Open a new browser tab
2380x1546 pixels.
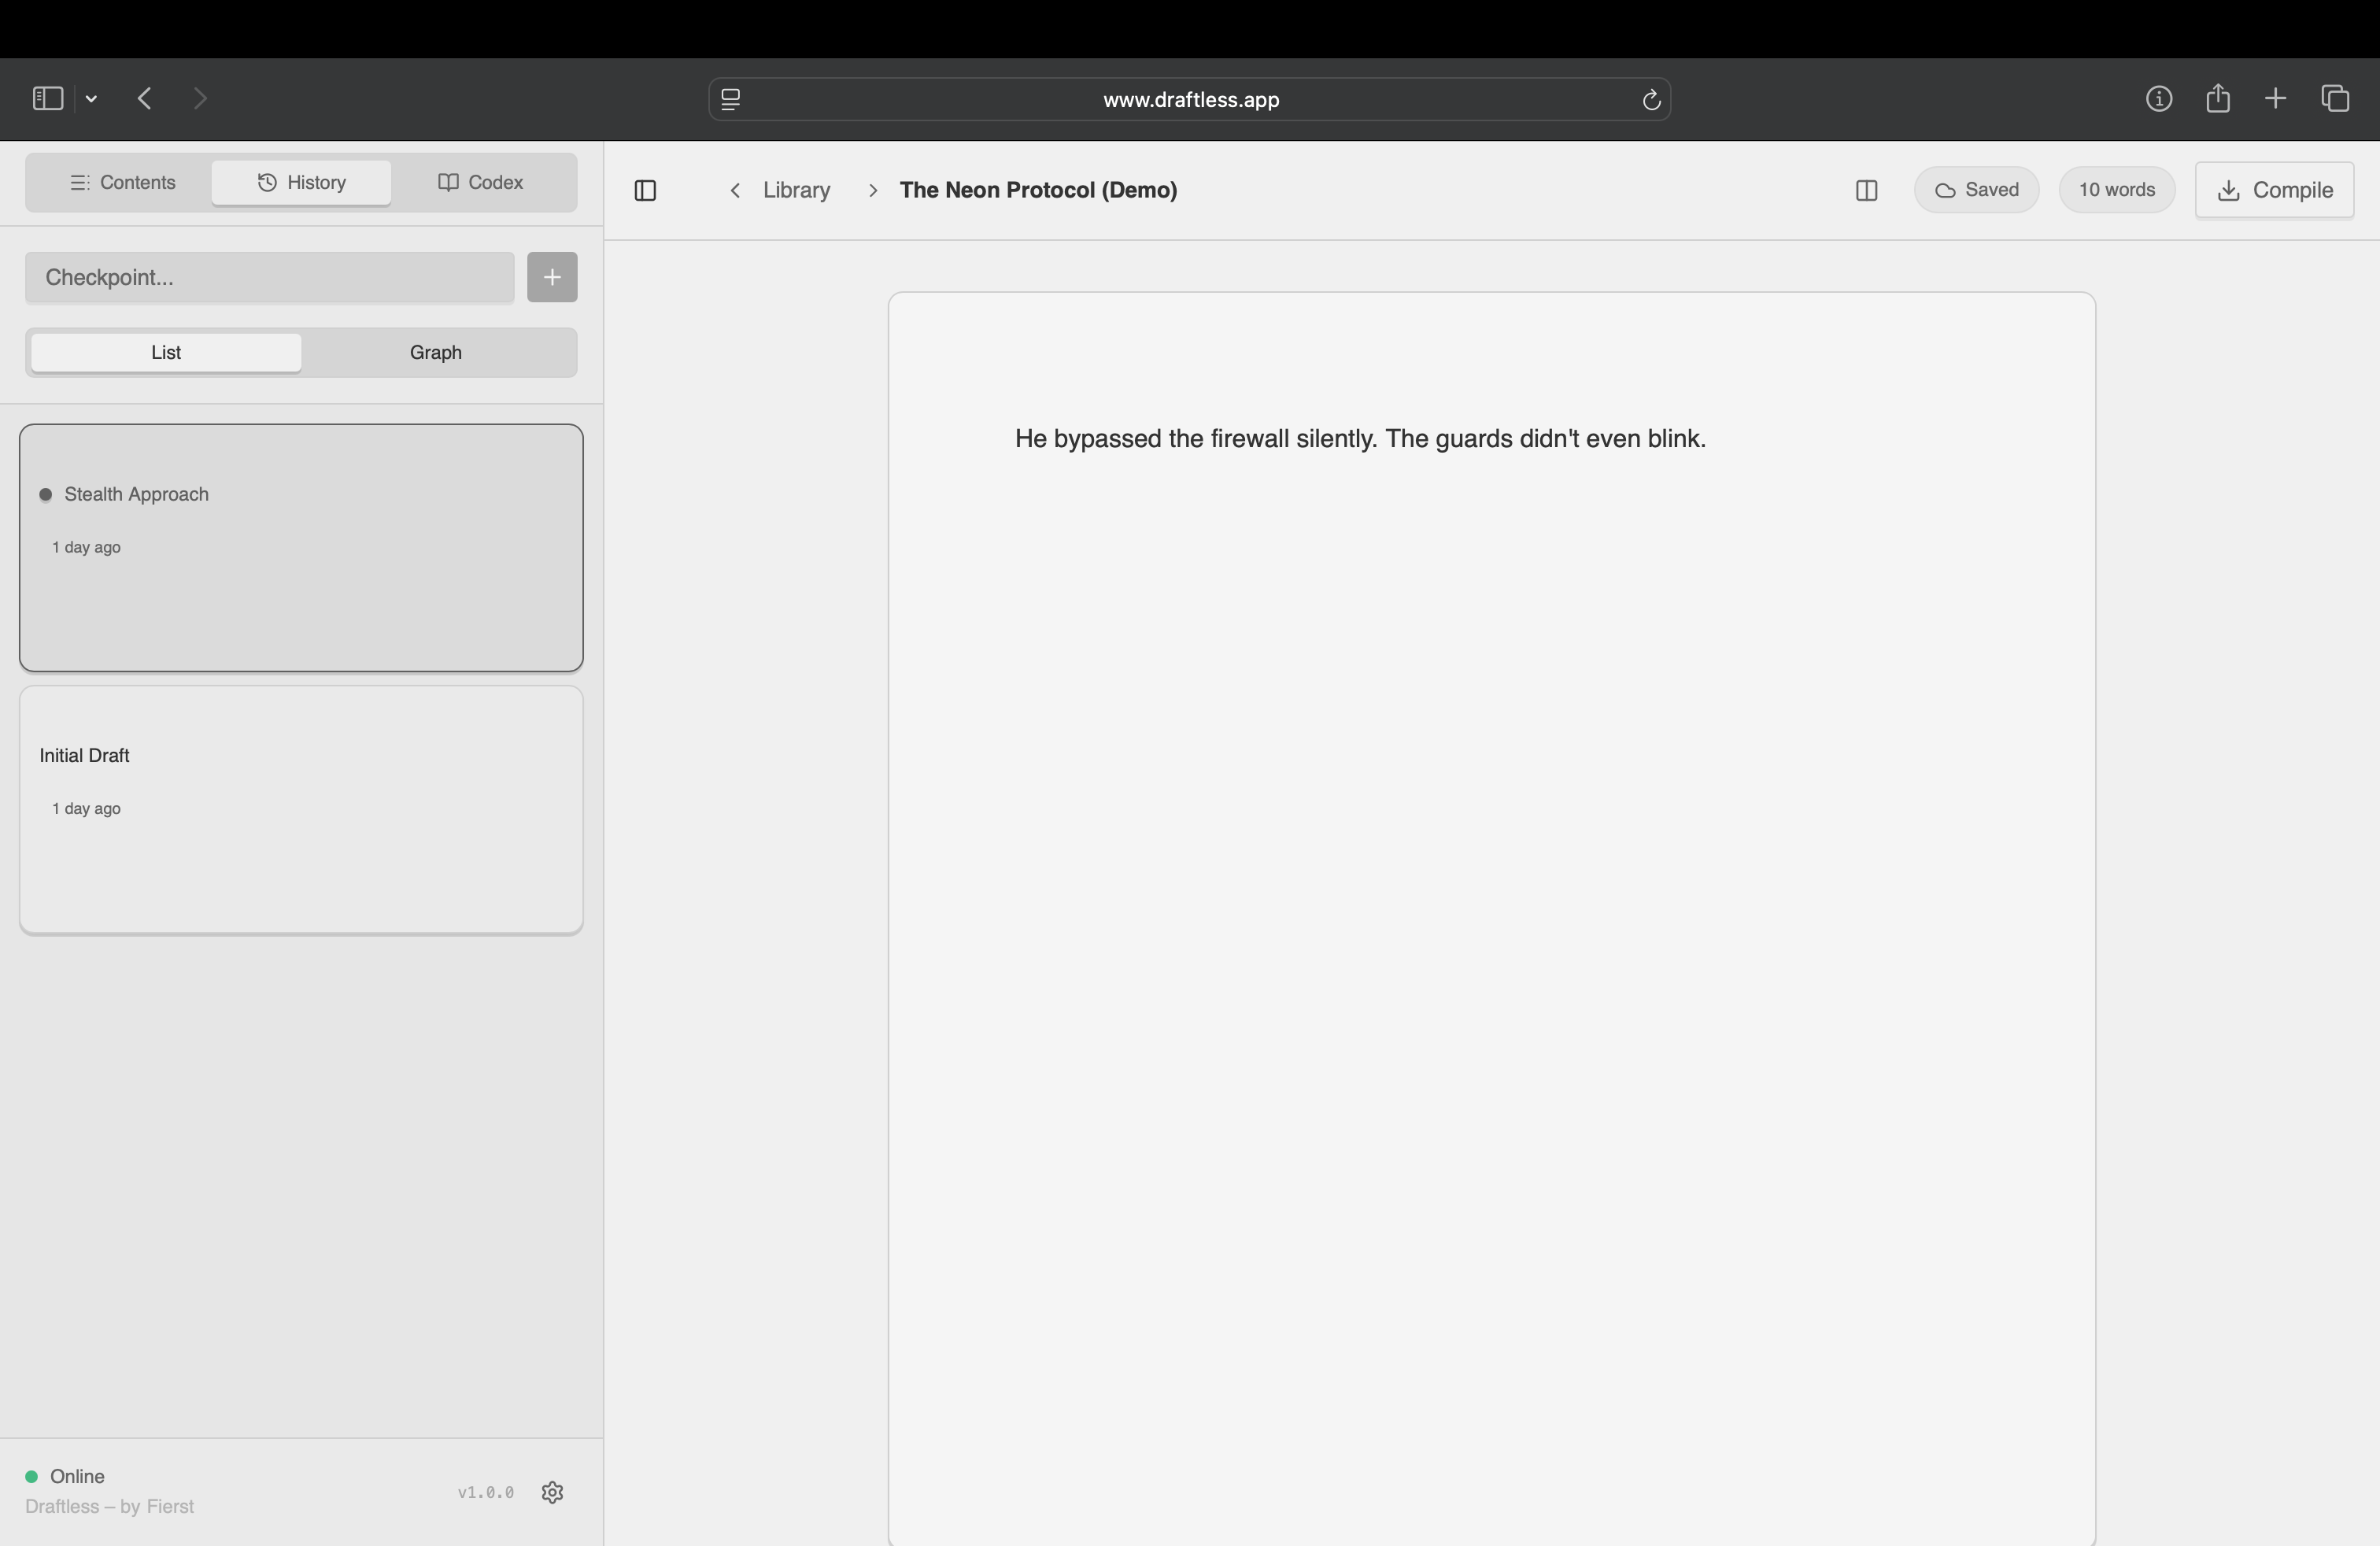(x=2275, y=98)
